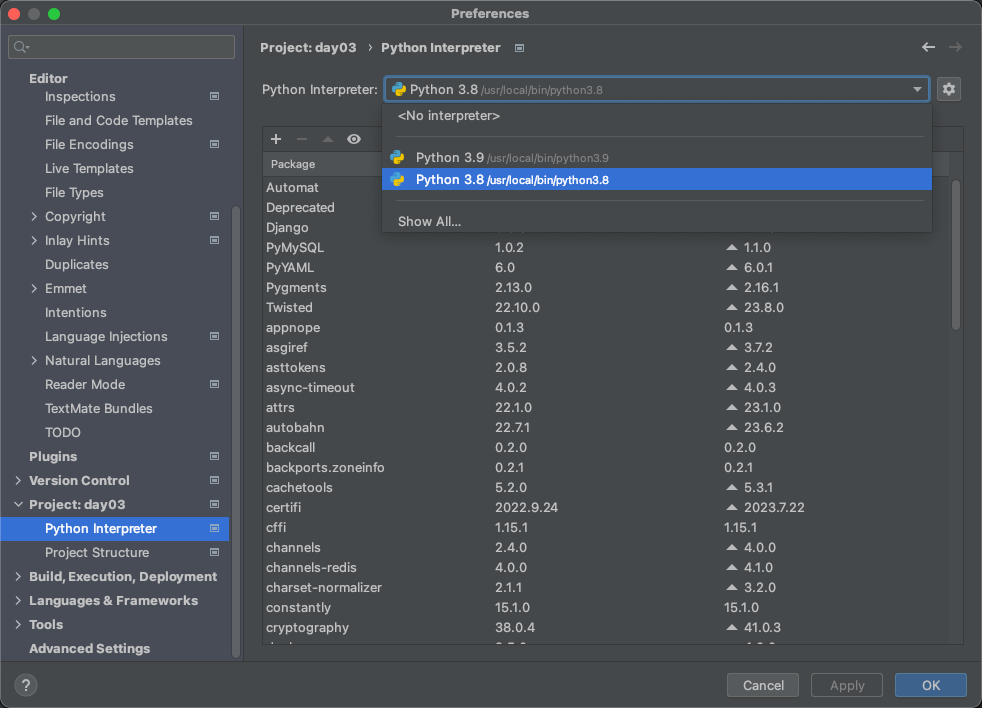
Task: Click the upgrade arrow for Twisted 23.8.0
Action: 731,308
